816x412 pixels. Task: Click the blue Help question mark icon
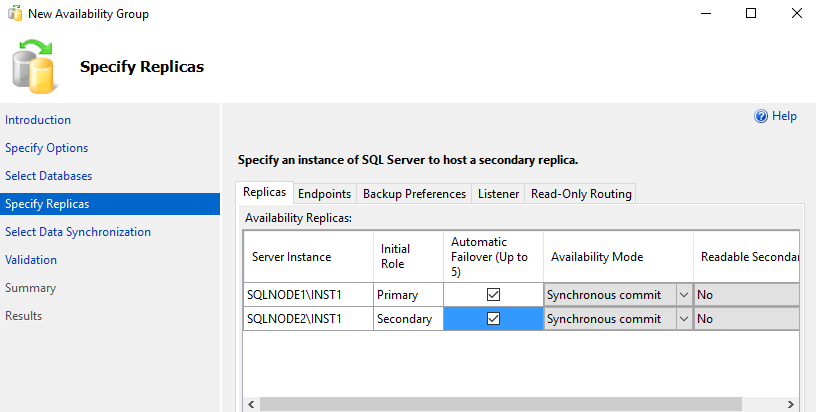pos(761,117)
